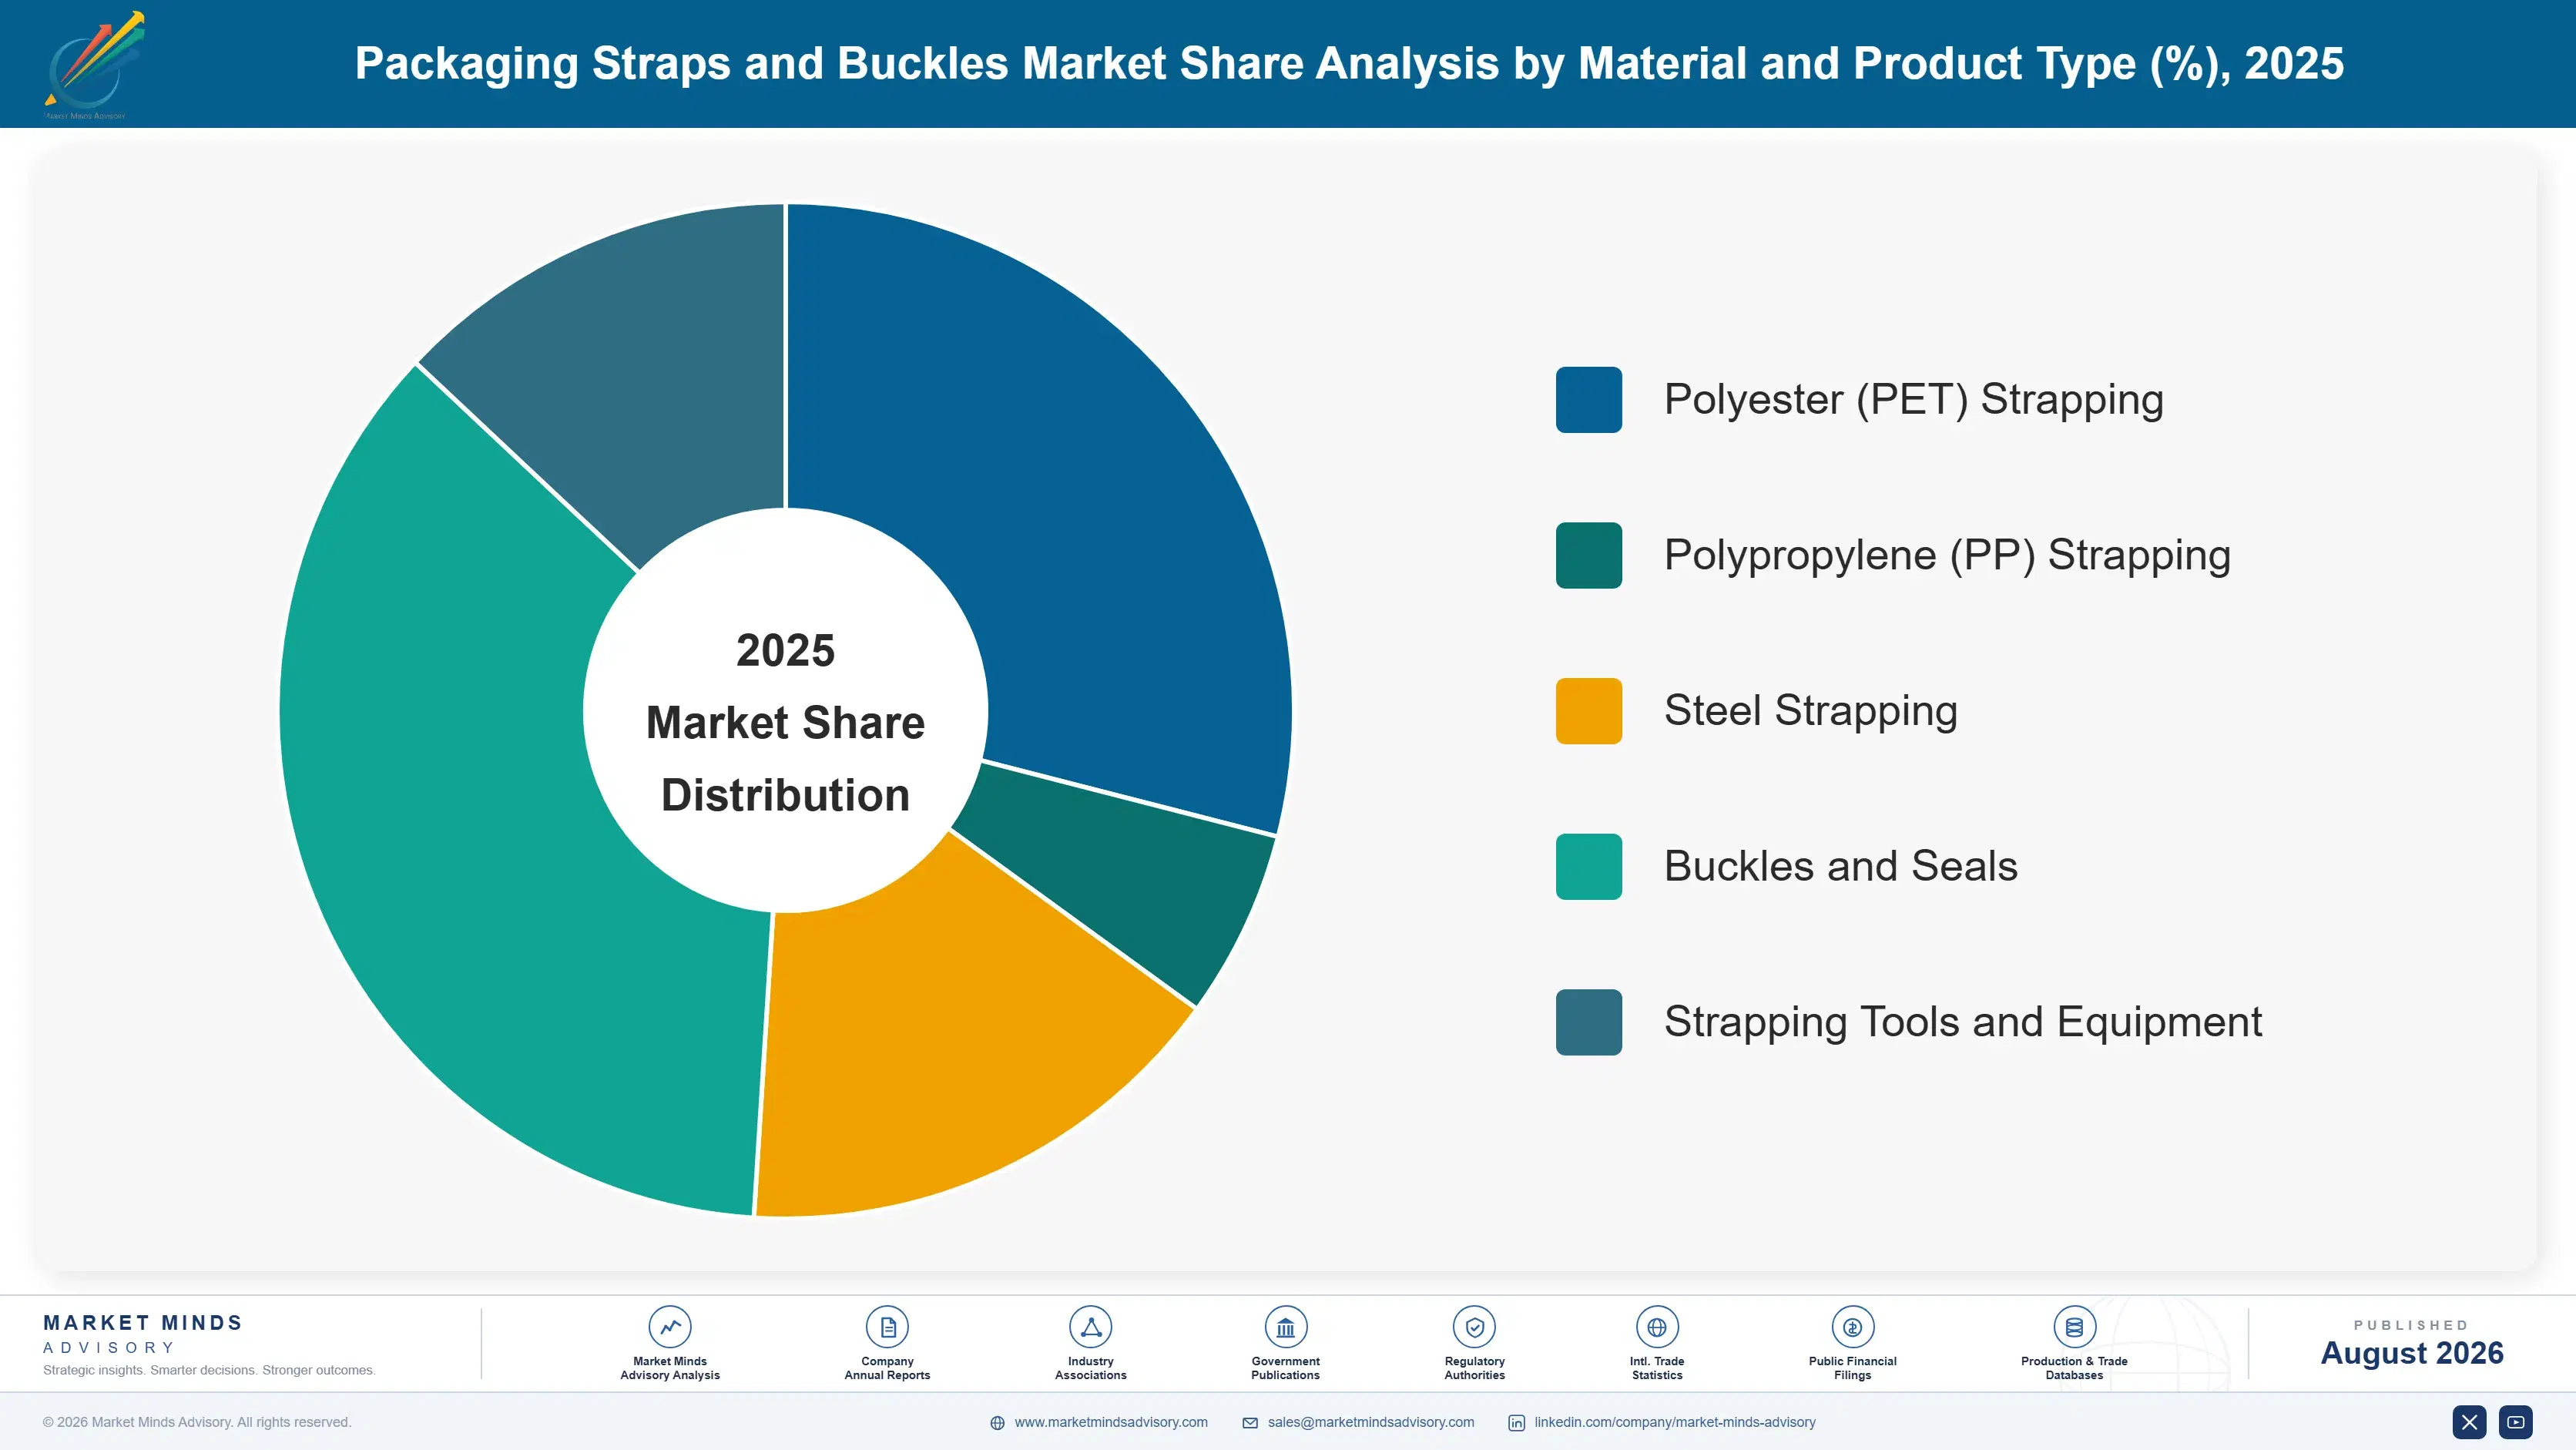Click sales@marketmindsadvisory.com email link

1371,1422
